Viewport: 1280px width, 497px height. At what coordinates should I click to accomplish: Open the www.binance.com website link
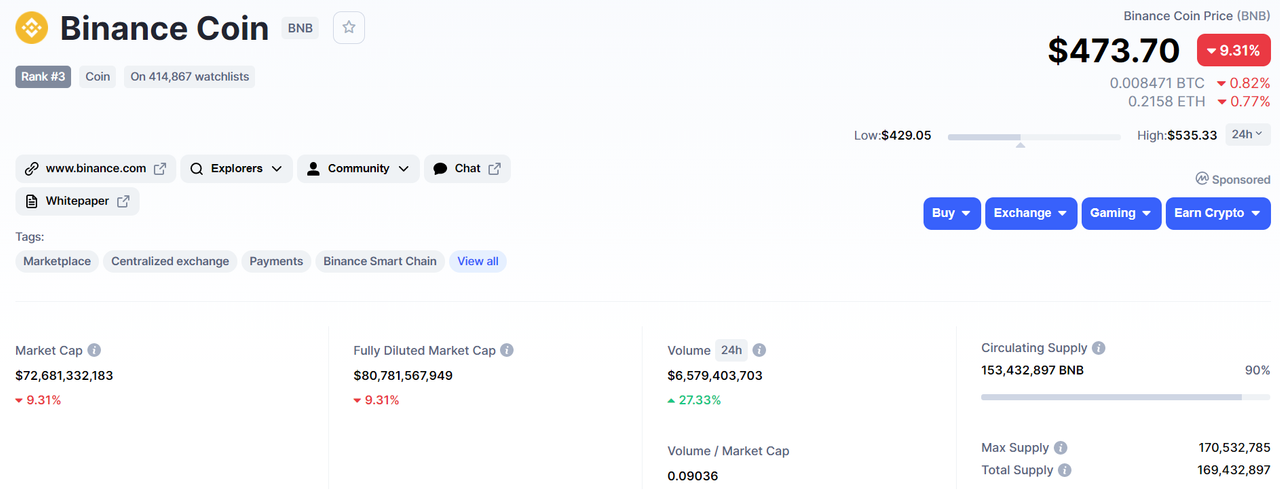[95, 169]
